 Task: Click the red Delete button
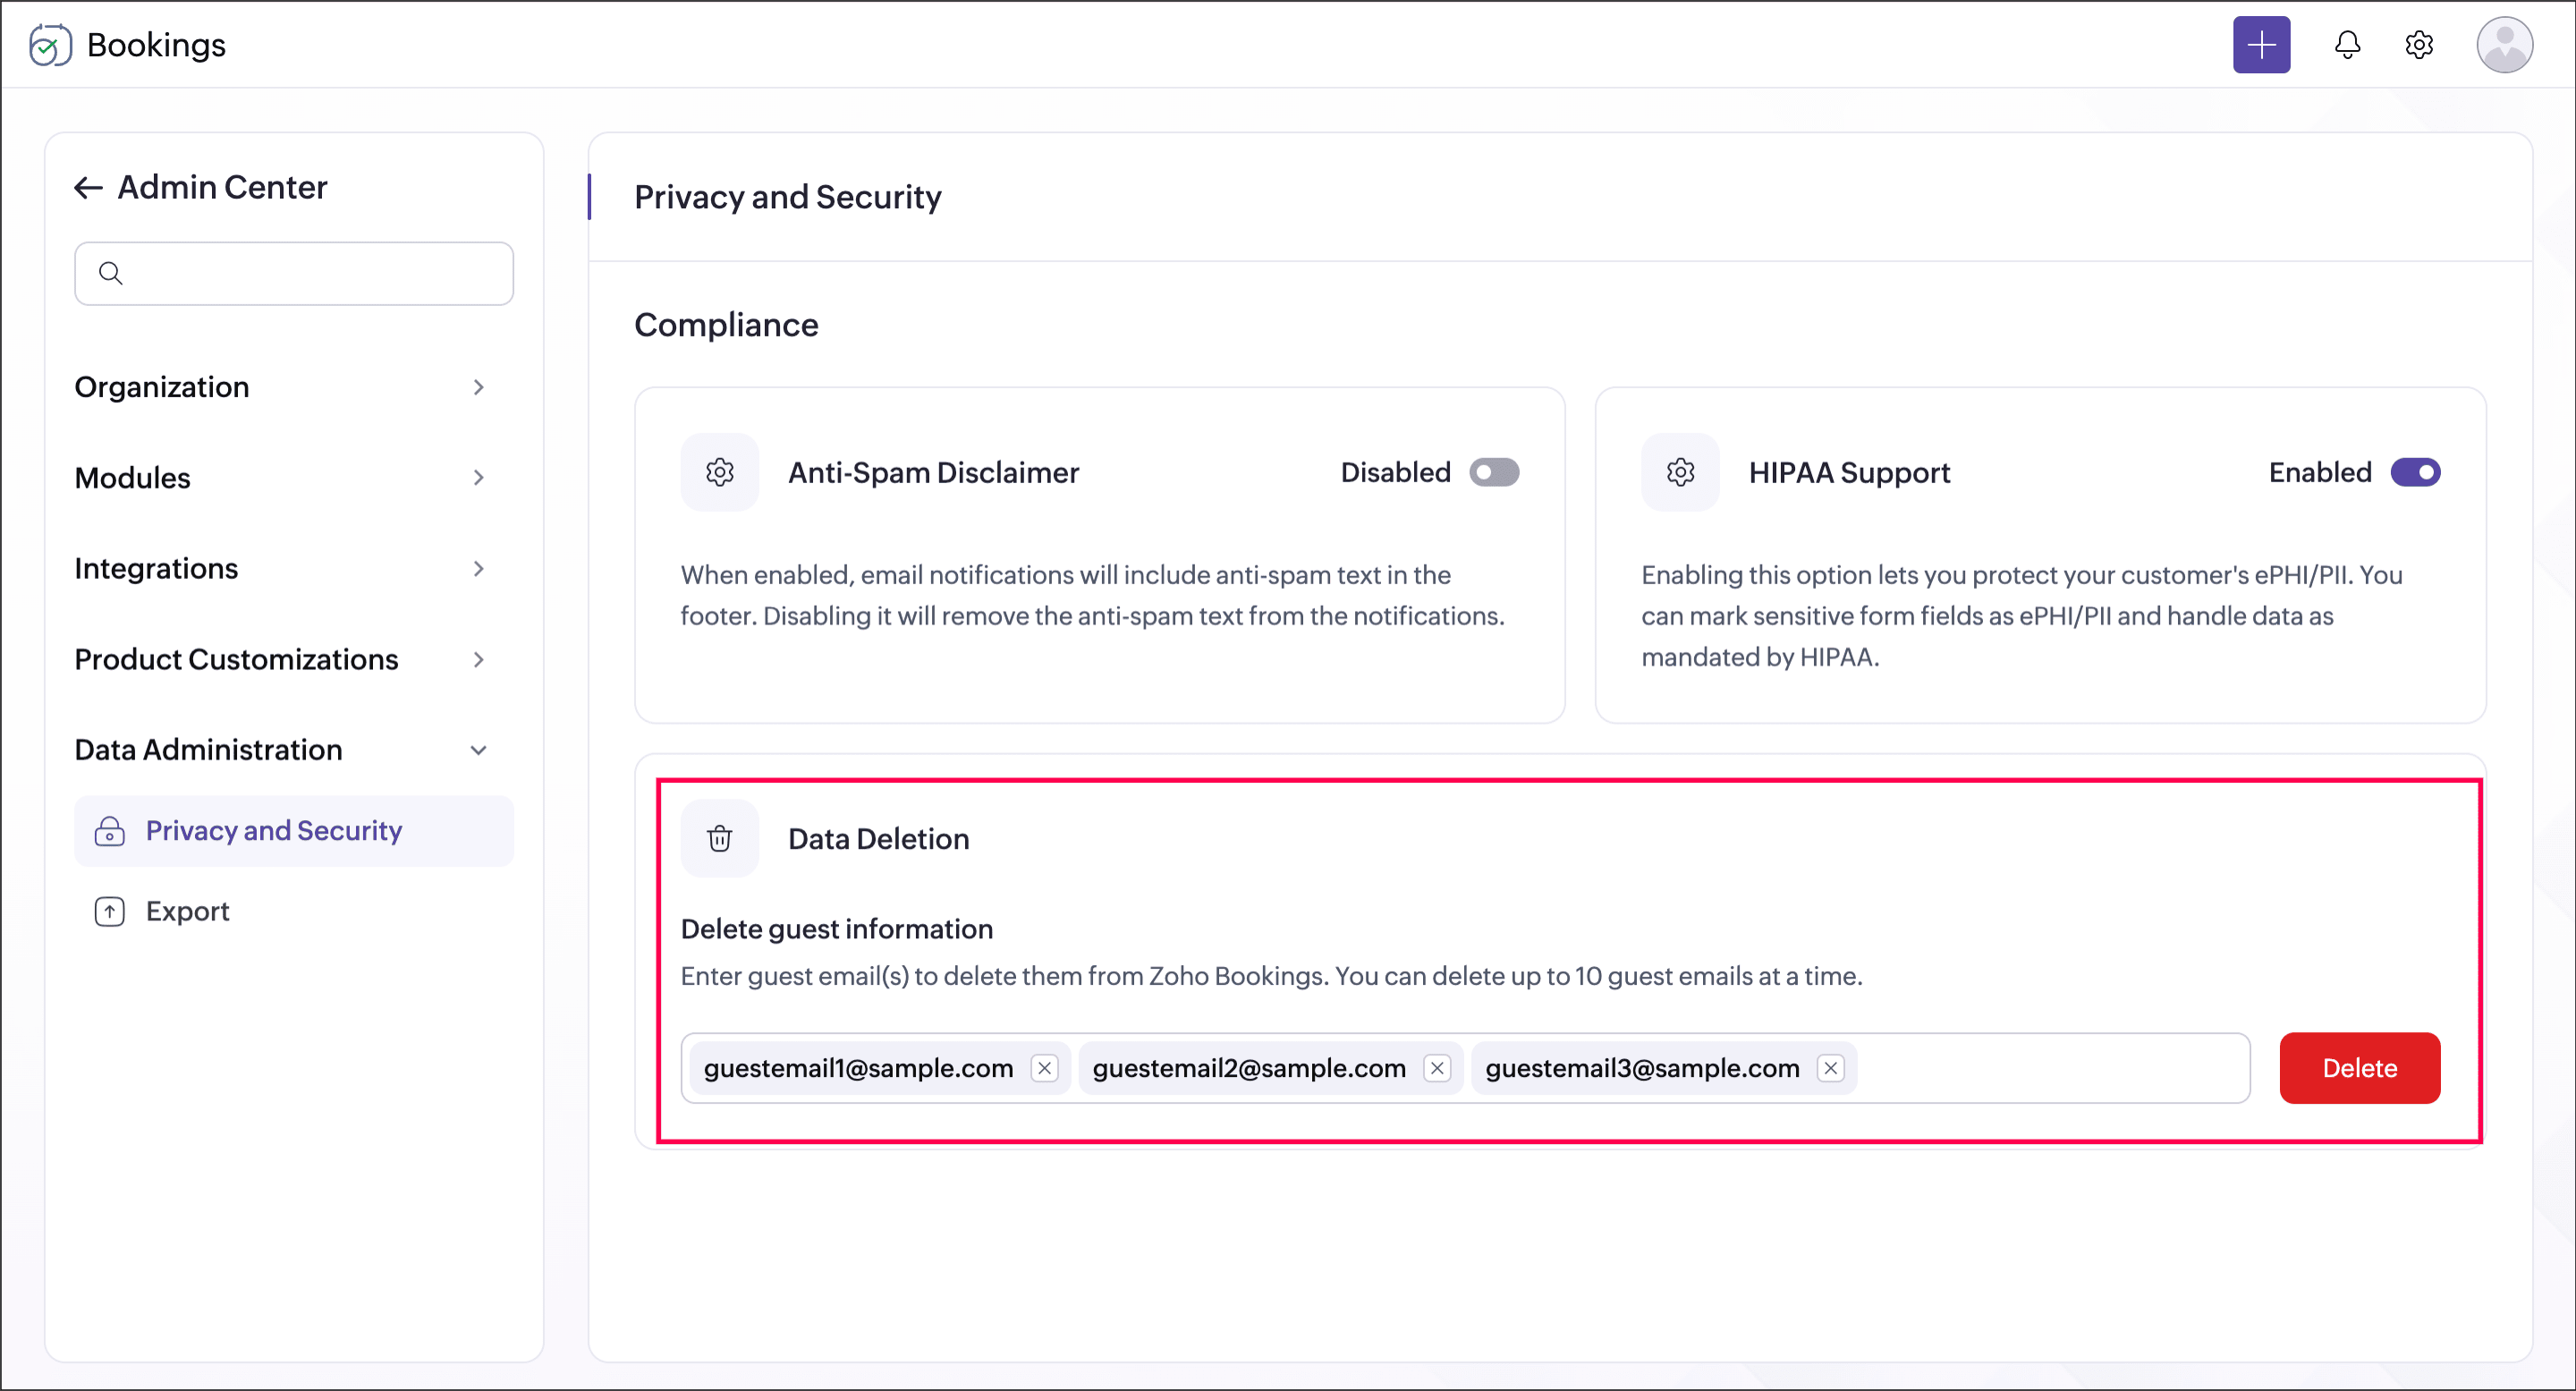click(2360, 1068)
